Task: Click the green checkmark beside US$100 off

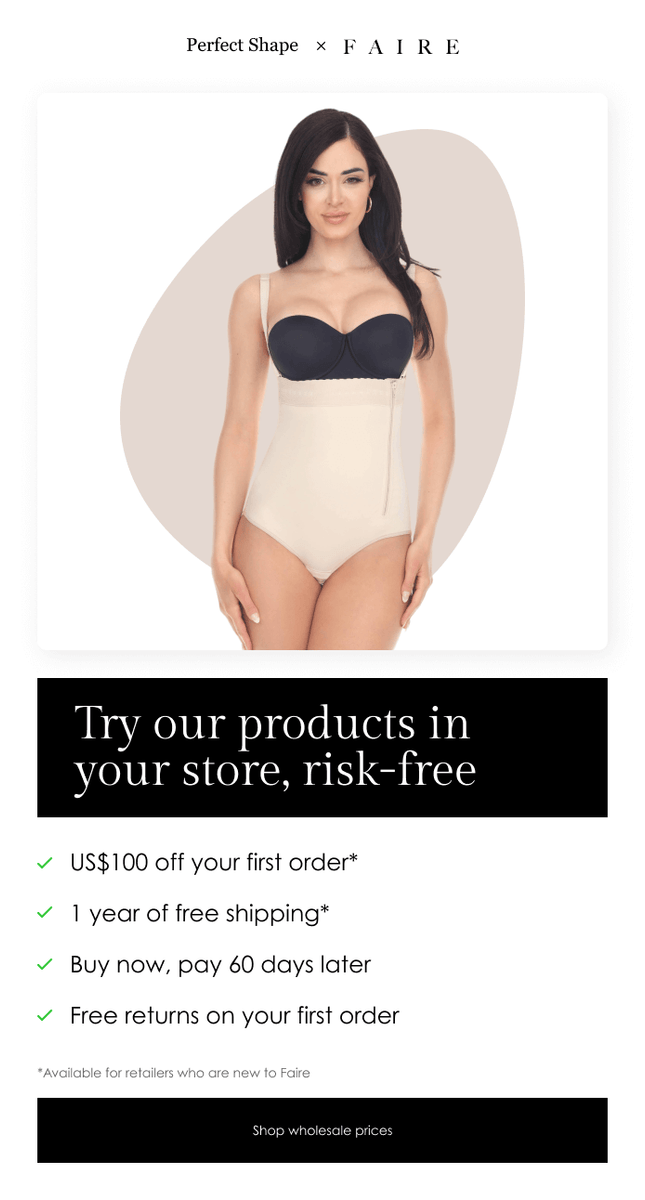Action: click(45, 862)
